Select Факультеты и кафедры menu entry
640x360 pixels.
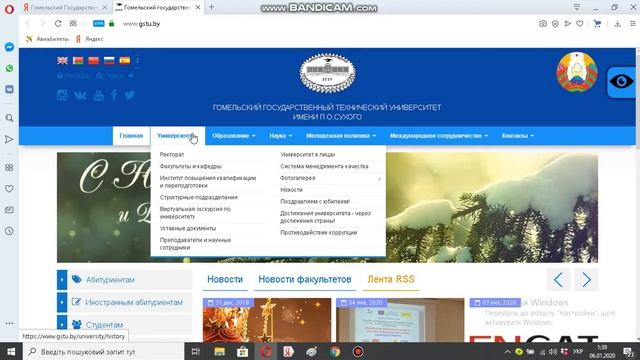(191, 166)
